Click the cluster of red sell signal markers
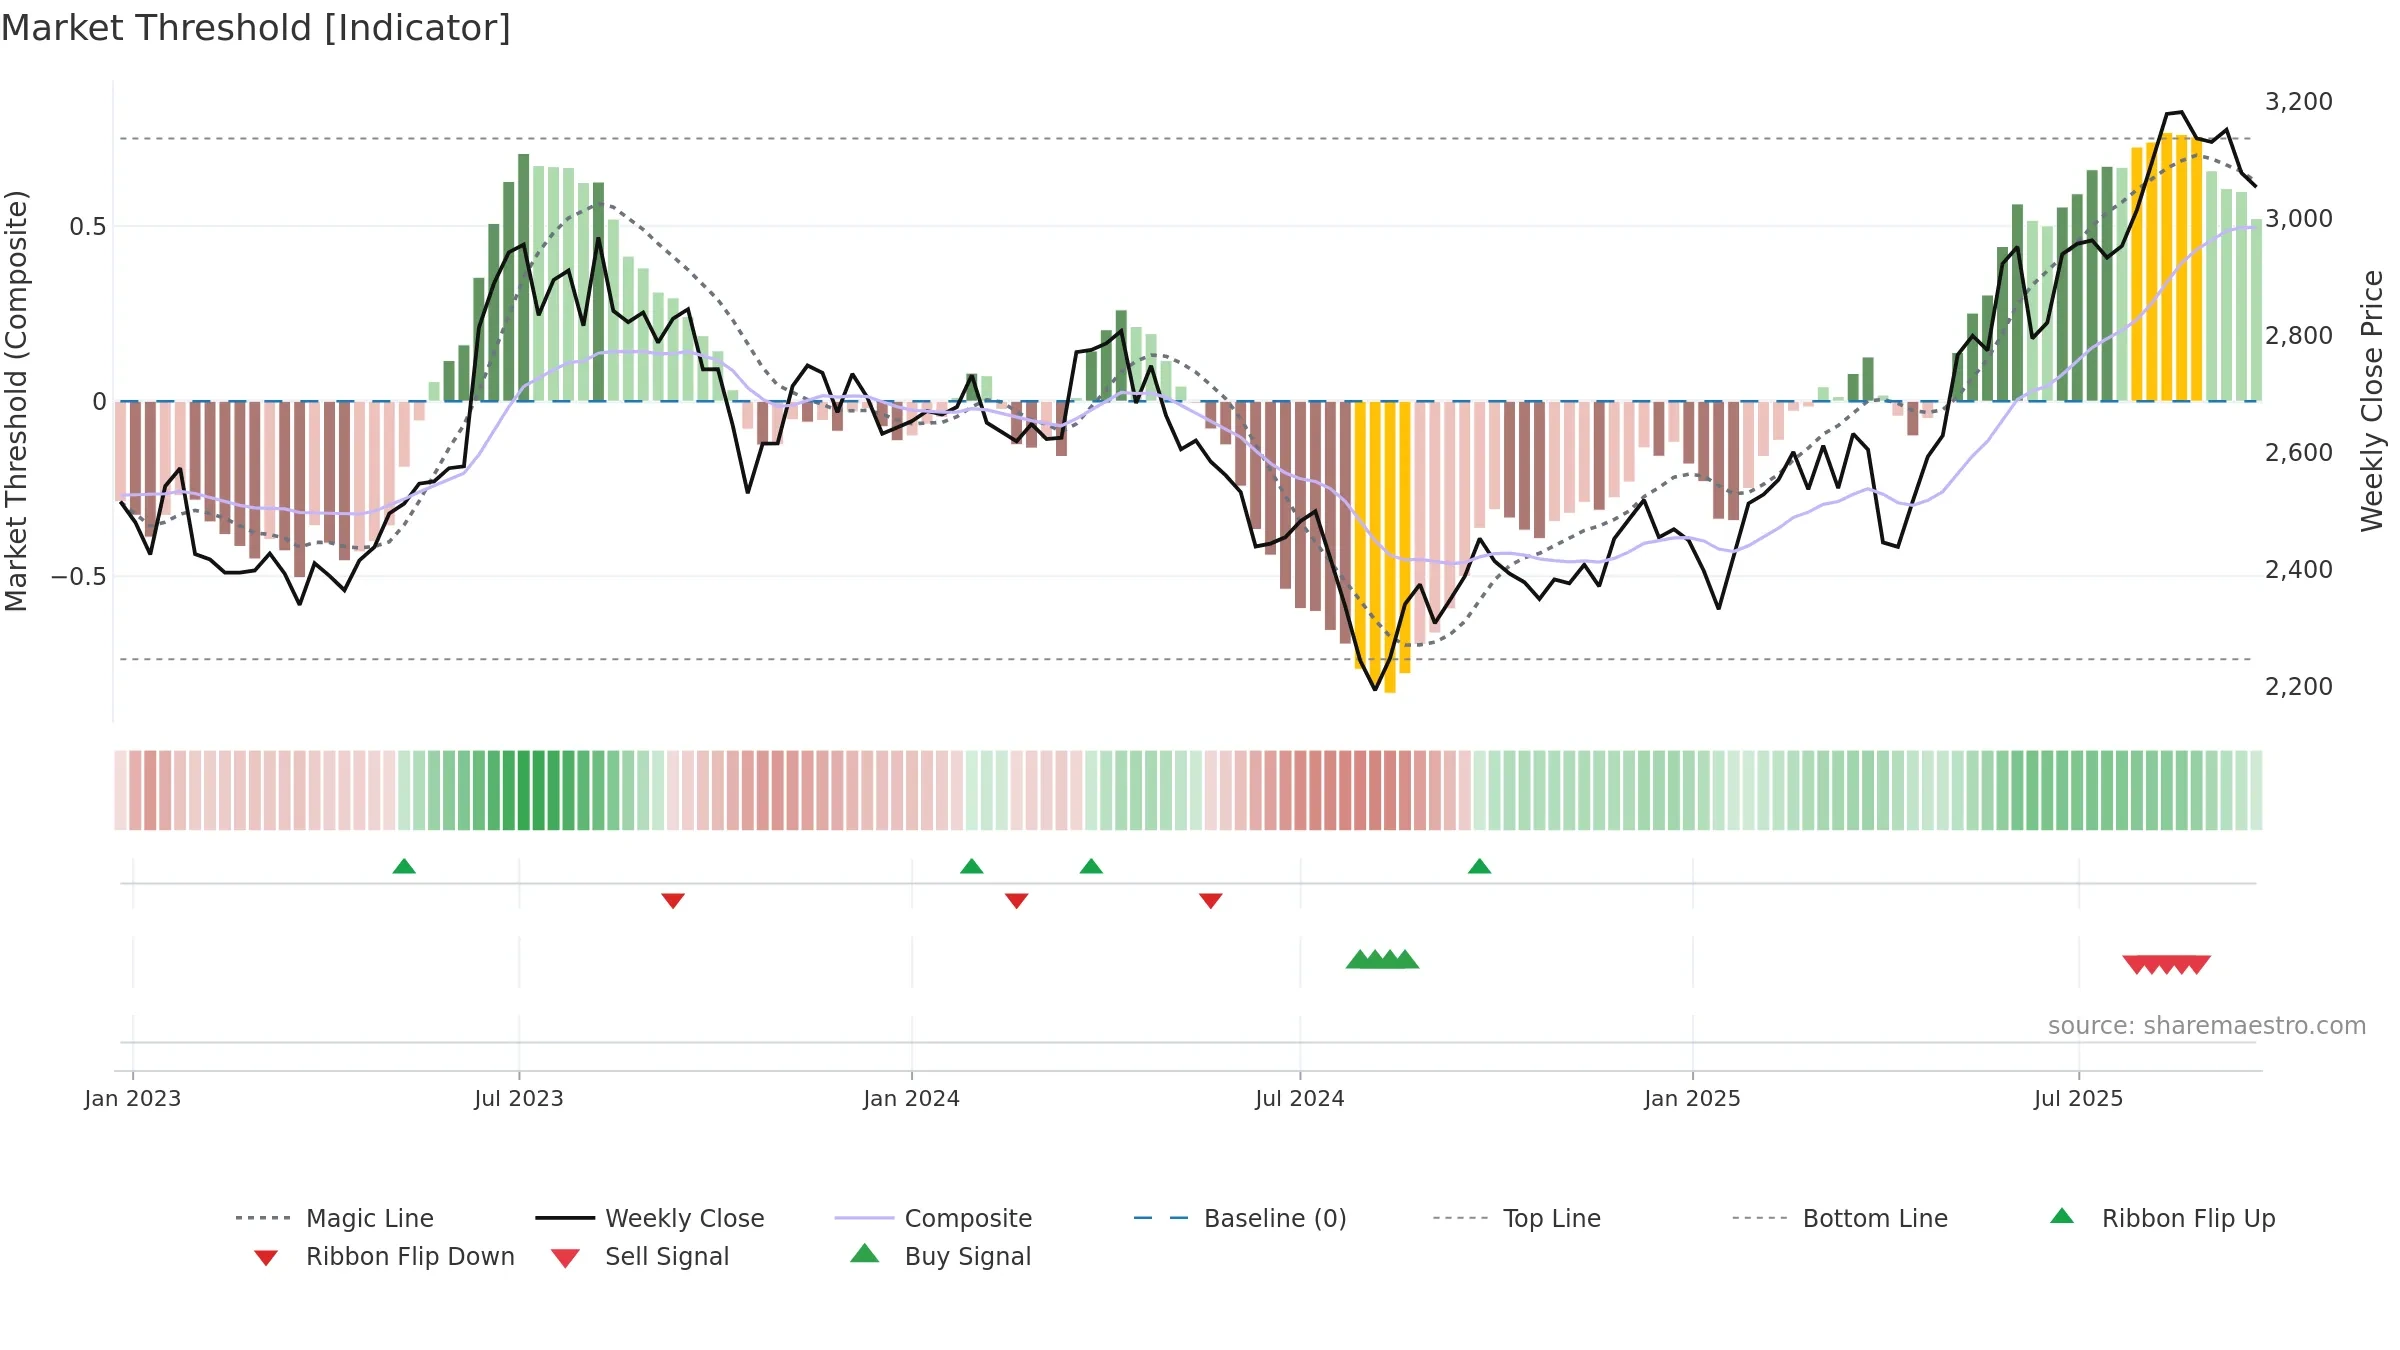The height and width of the screenshot is (1350, 2400). point(2167,965)
